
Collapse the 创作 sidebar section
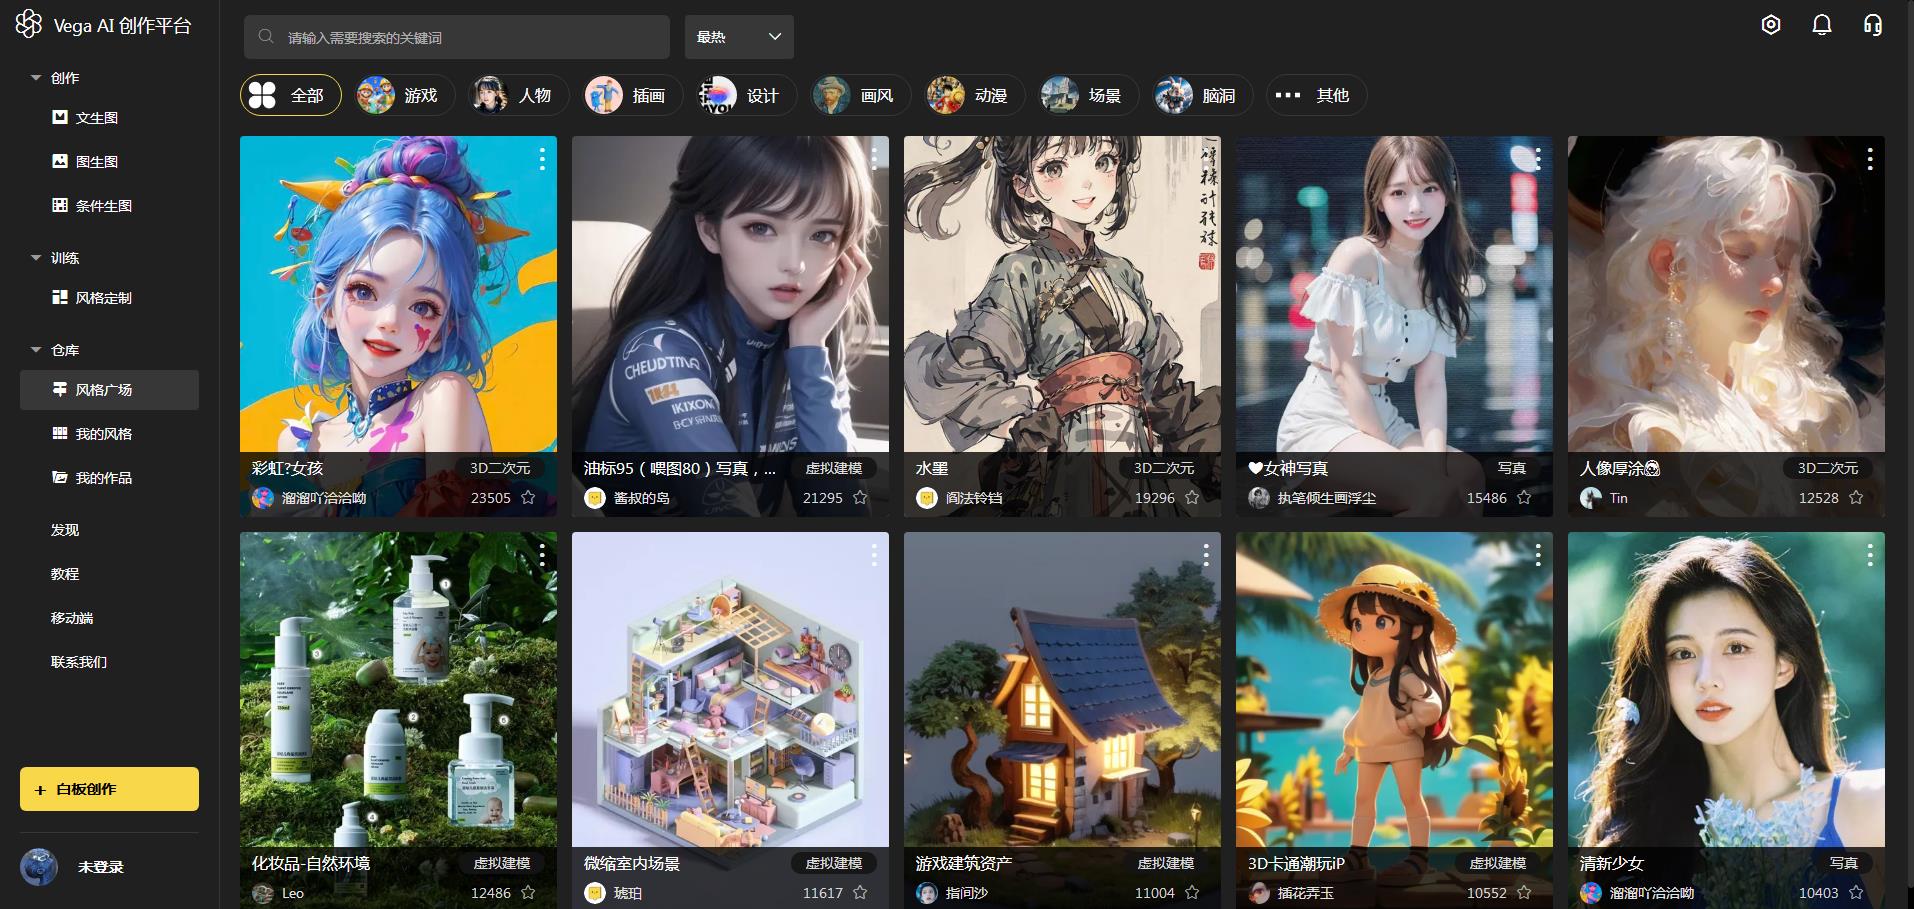click(36, 78)
